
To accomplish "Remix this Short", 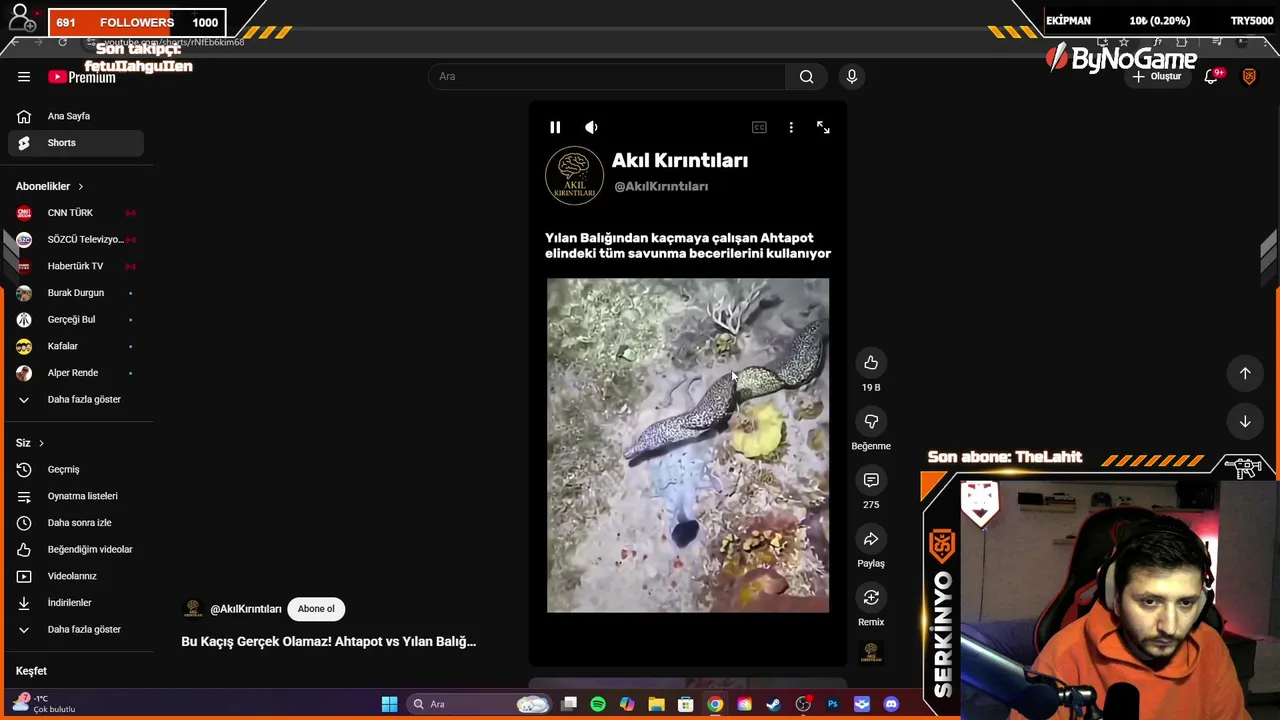I will [871, 597].
